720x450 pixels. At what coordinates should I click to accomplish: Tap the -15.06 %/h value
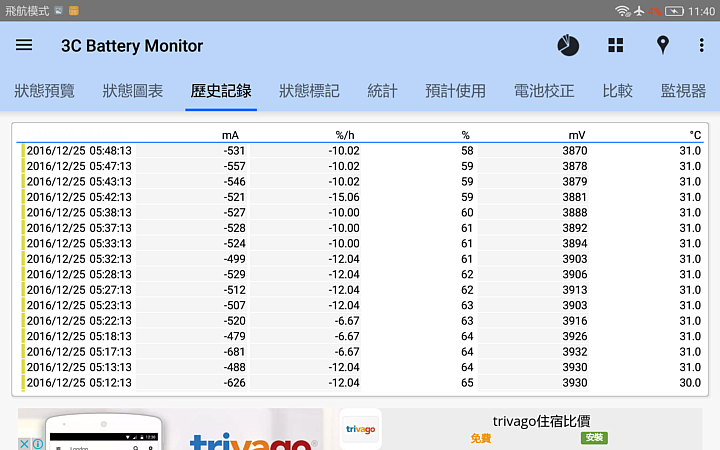(x=344, y=197)
